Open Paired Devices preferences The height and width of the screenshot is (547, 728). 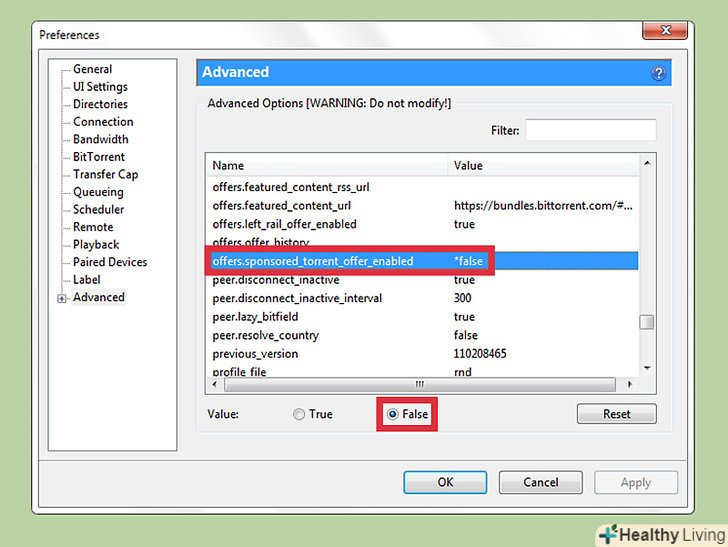pos(110,262)
